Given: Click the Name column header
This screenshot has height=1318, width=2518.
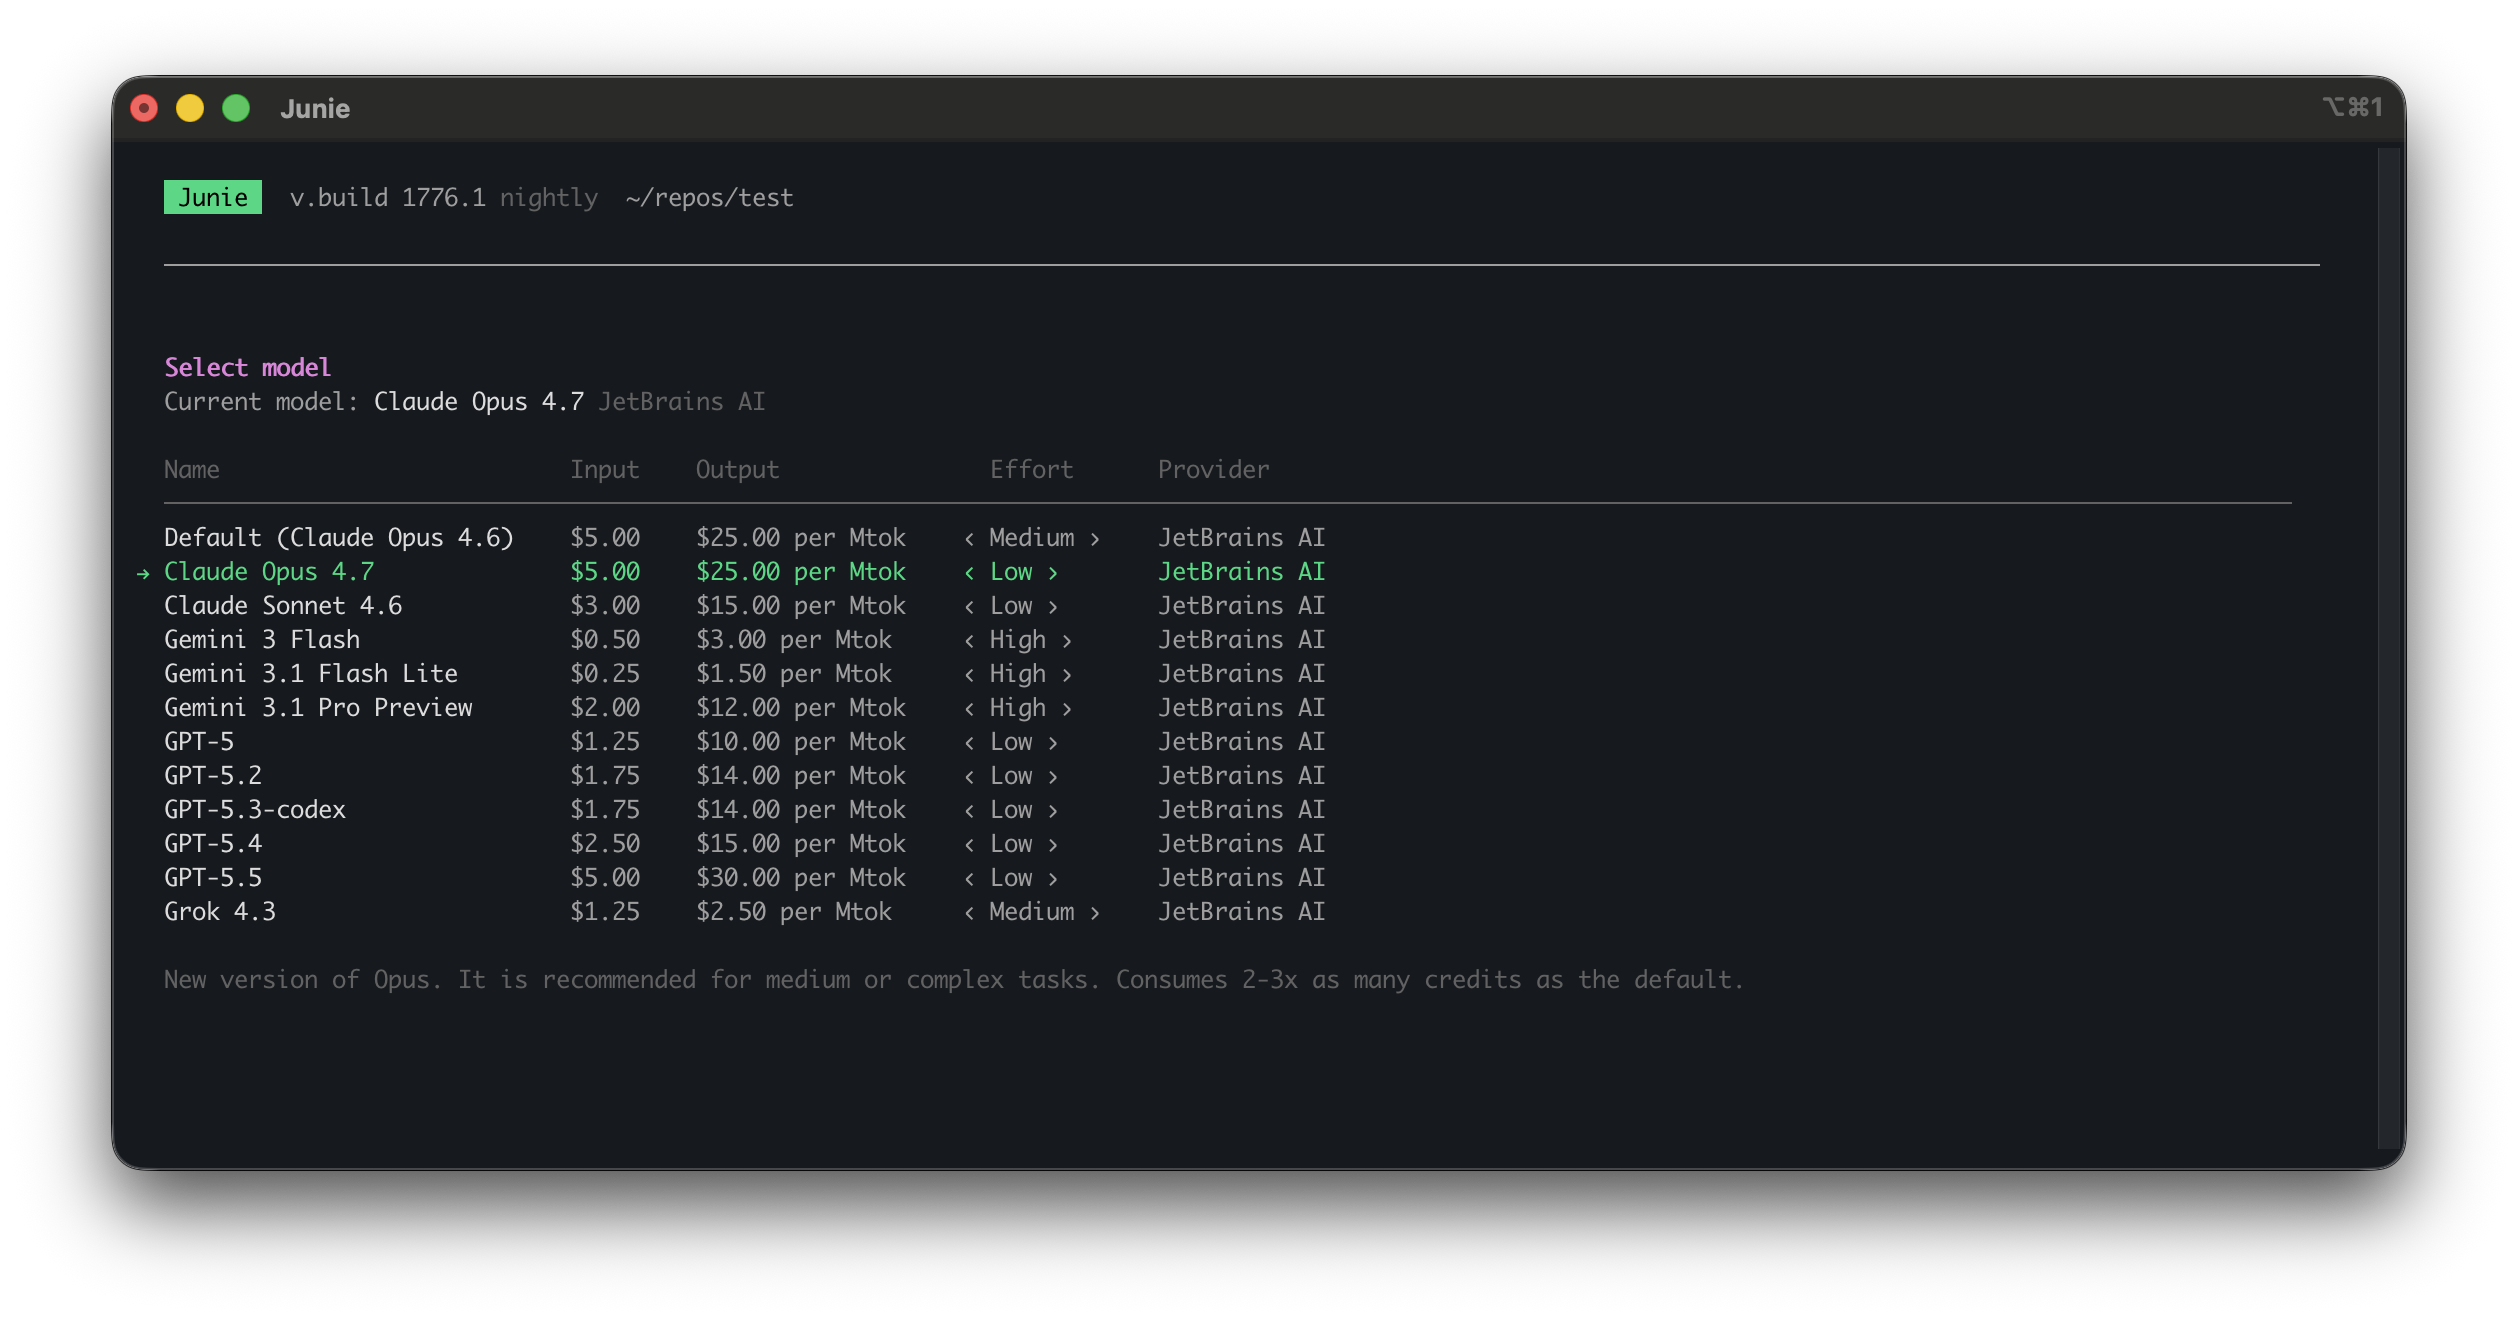Looking at the screenshot, I should 192,470.
